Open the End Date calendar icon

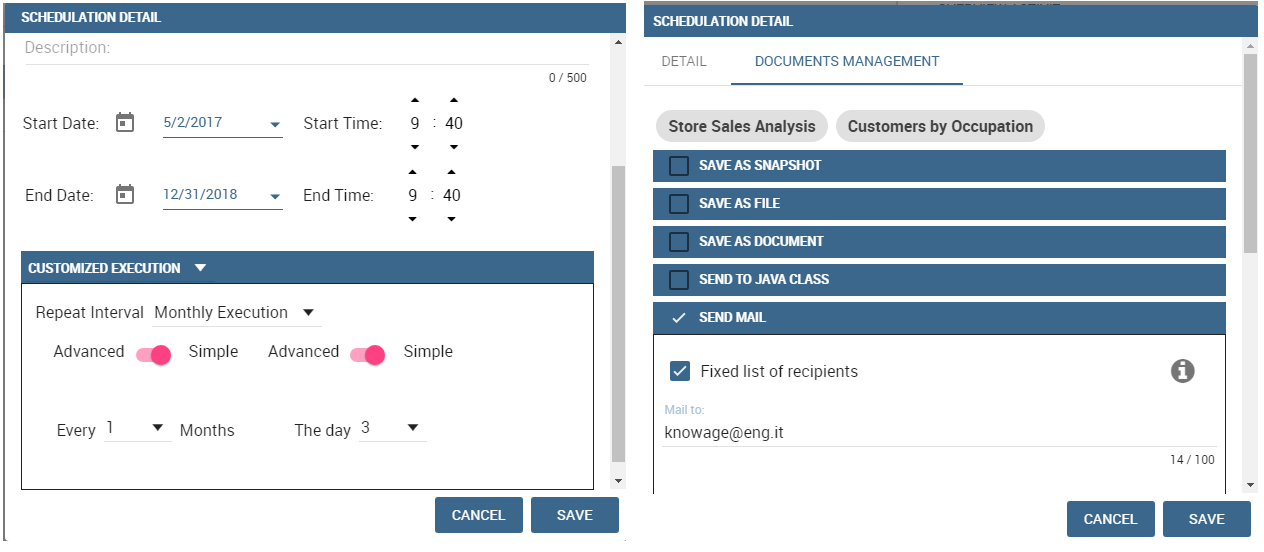pyautogui.click(x=124, y=194)
